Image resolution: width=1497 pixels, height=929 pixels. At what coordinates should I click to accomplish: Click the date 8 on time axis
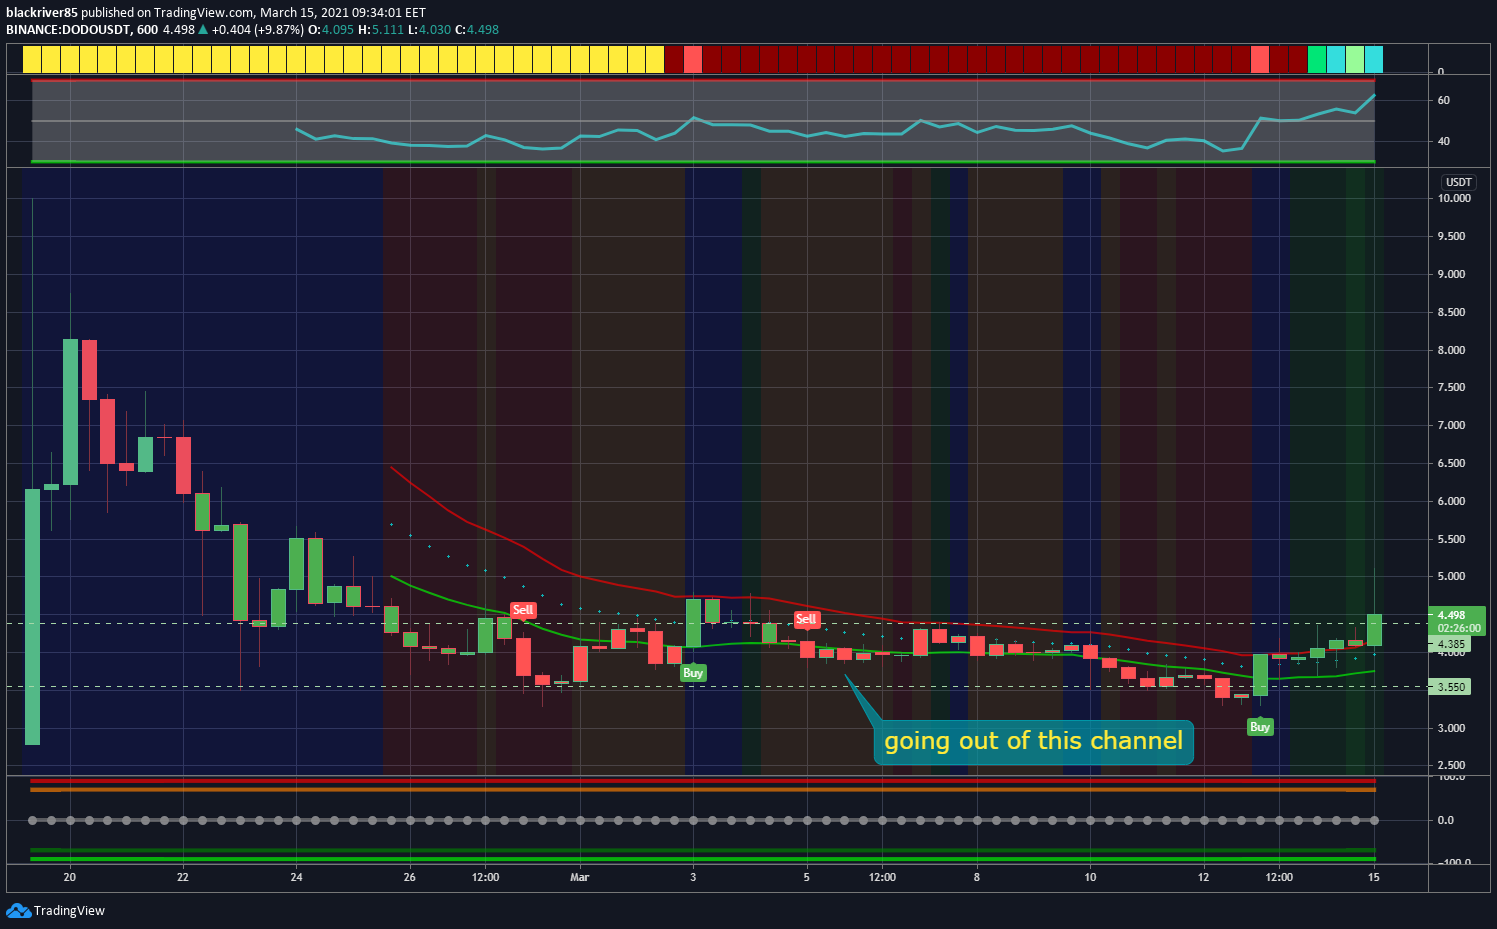point(977,877)
